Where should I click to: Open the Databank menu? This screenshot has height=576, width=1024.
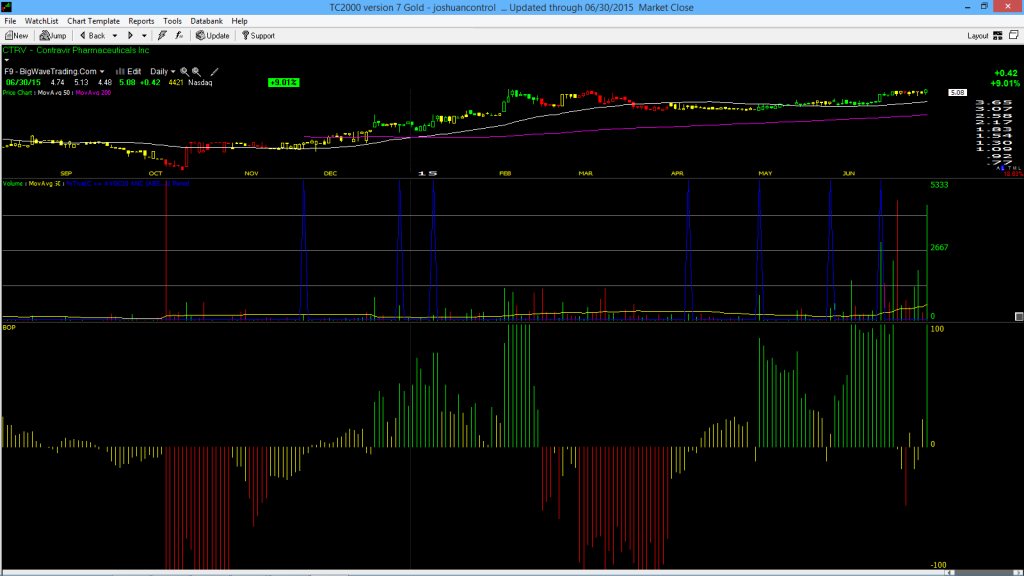206,21
